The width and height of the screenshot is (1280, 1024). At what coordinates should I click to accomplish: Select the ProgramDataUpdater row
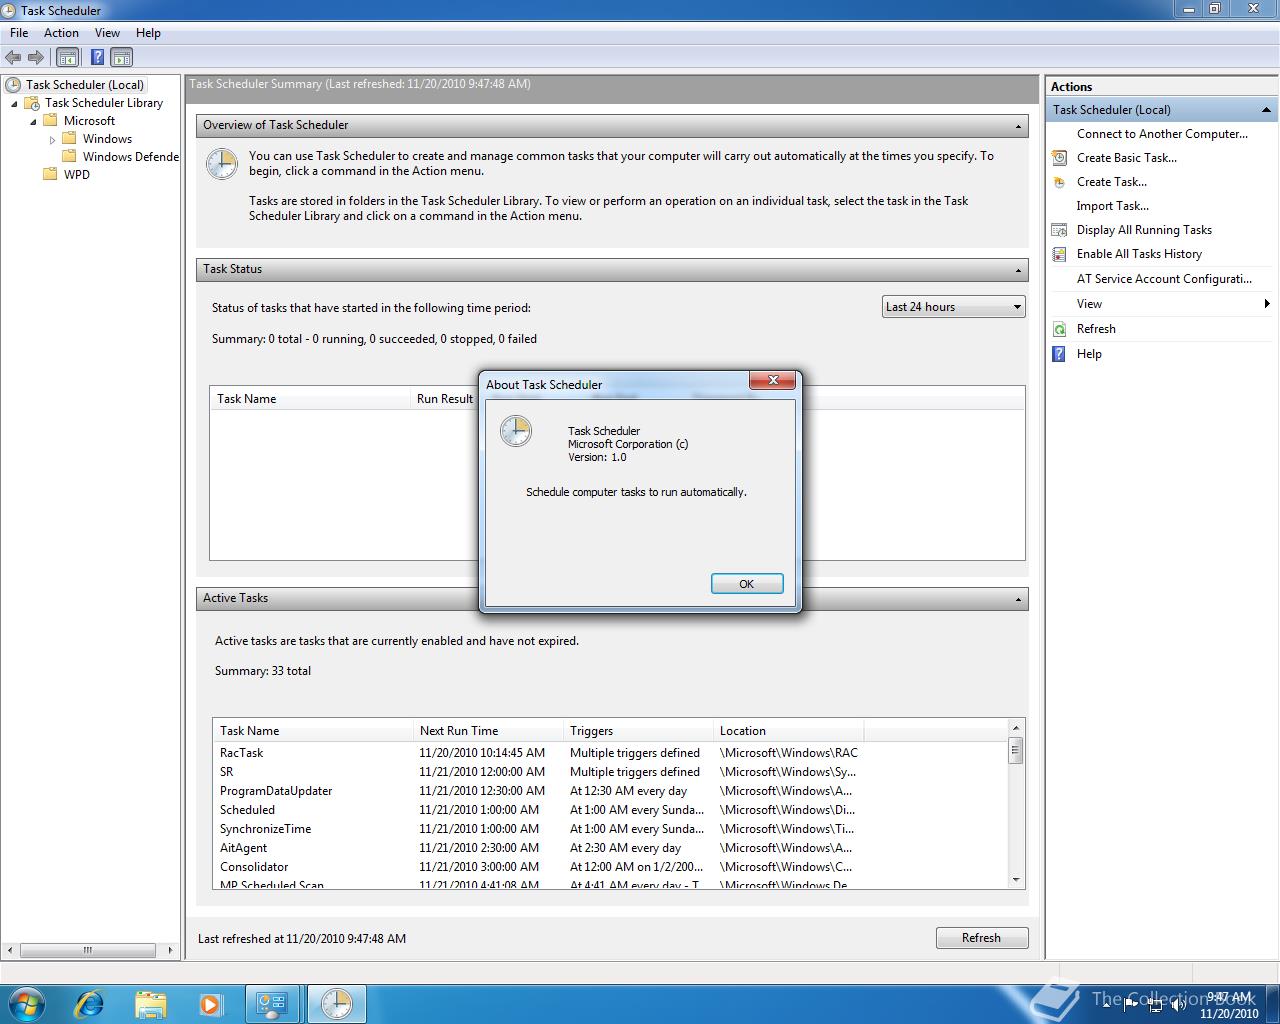tap(610, 791)
